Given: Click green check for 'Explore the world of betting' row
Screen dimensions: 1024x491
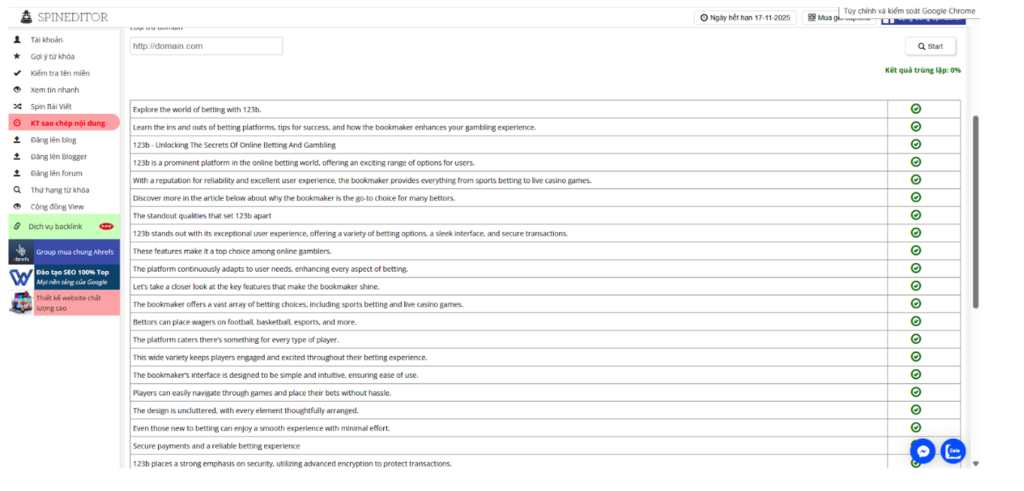Looking at the screenshot, I should tap(916, 109).
